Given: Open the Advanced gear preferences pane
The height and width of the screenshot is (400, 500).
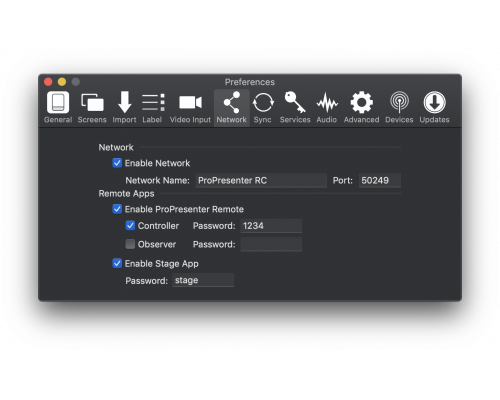Looking at the screenshot, I should pyautogui.click(x=362, y=107).
